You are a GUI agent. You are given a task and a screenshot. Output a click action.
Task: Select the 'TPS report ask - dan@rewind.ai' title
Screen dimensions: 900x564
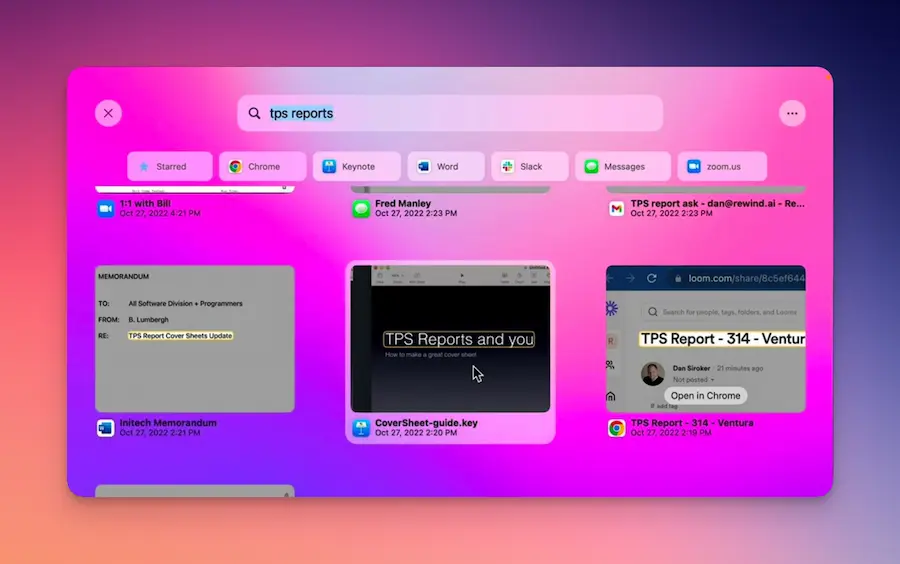click(717, 203)
